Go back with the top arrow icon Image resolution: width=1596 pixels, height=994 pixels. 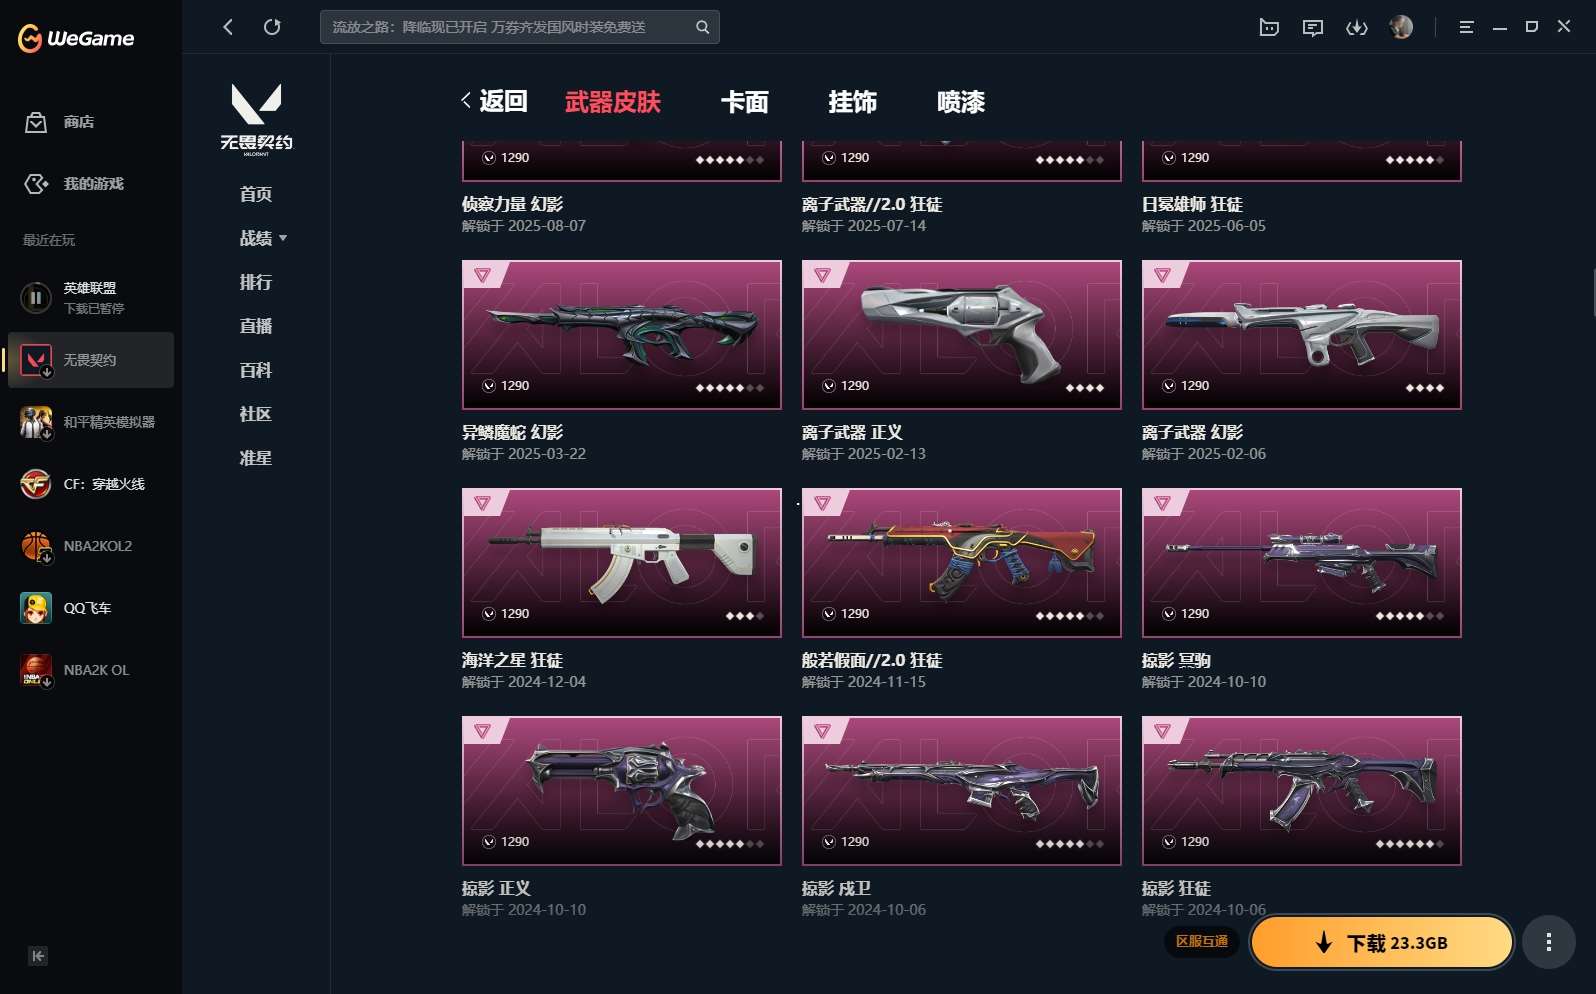(228, 27)
